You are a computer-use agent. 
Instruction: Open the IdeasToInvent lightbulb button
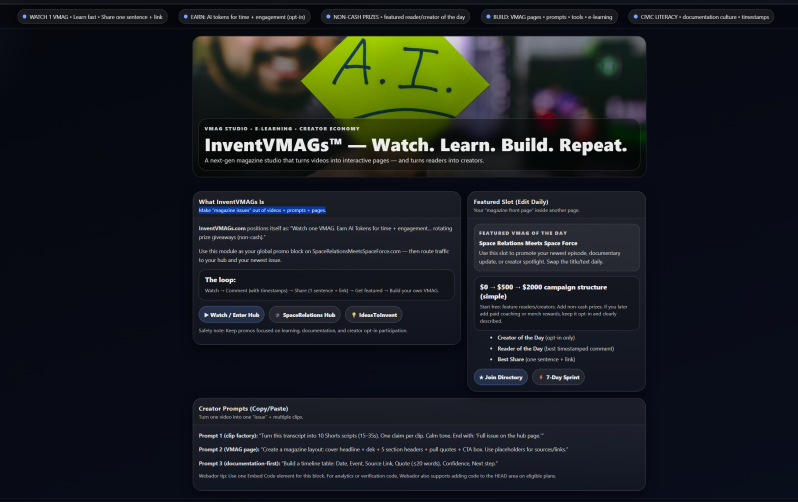click(374, 315)
